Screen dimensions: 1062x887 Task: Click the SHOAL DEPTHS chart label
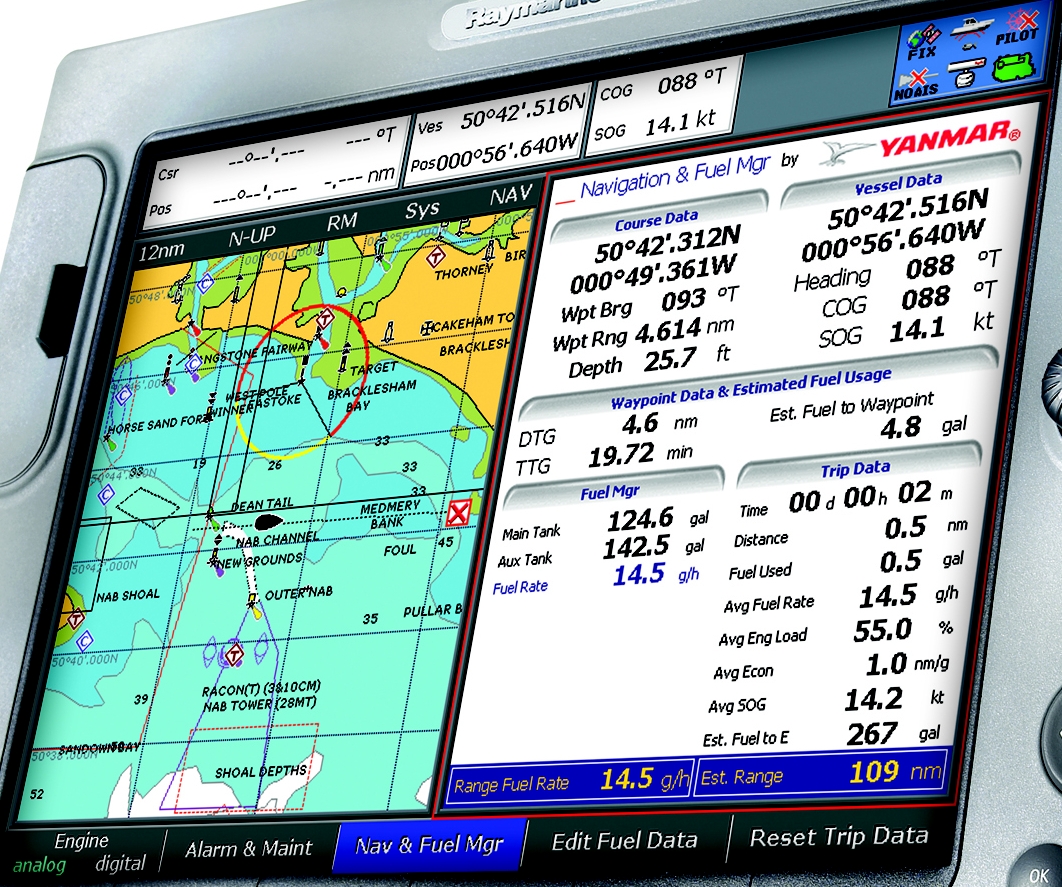pyautogui.click(x=260, y=771)
